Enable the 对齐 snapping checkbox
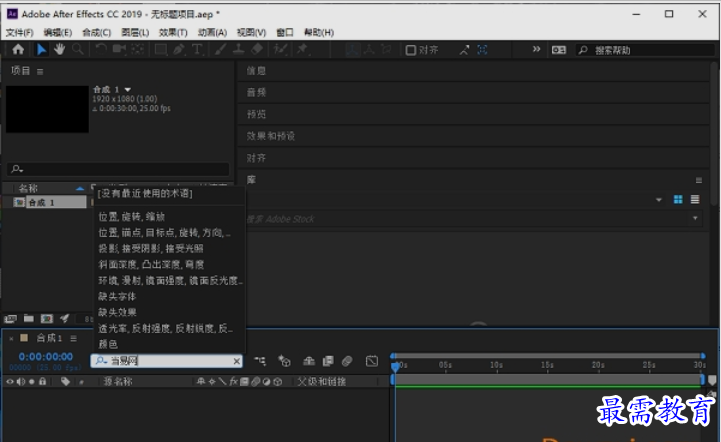 (x=411, y=50)
